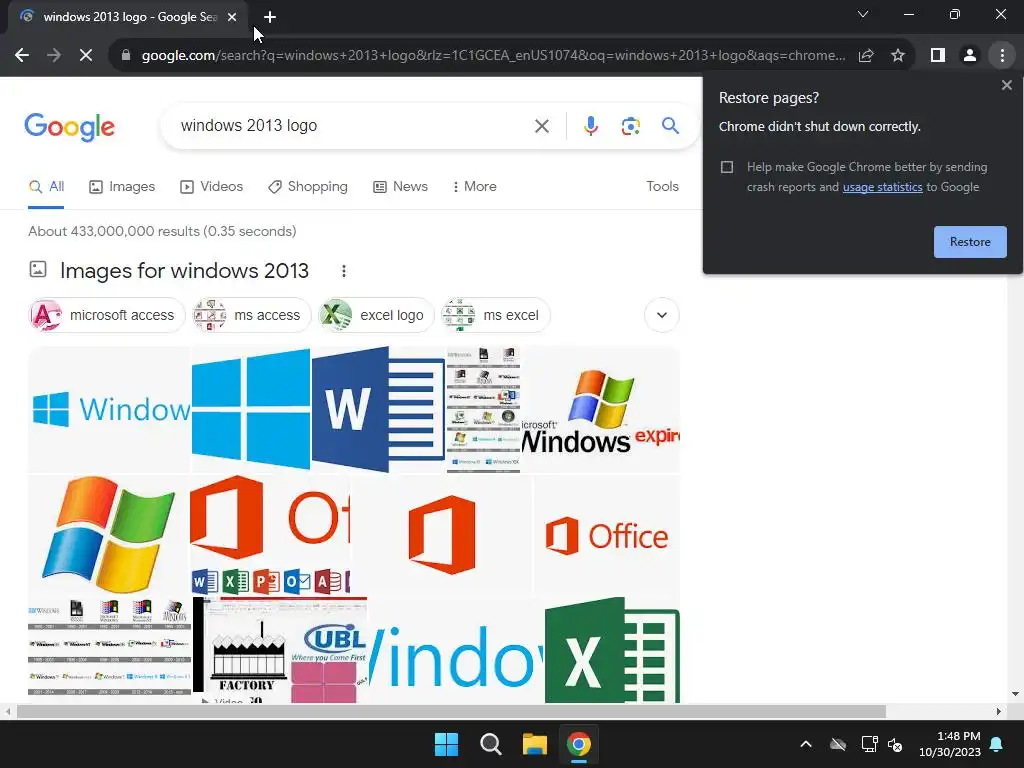
Task: Click the Restore button
Action: point(970,242)
